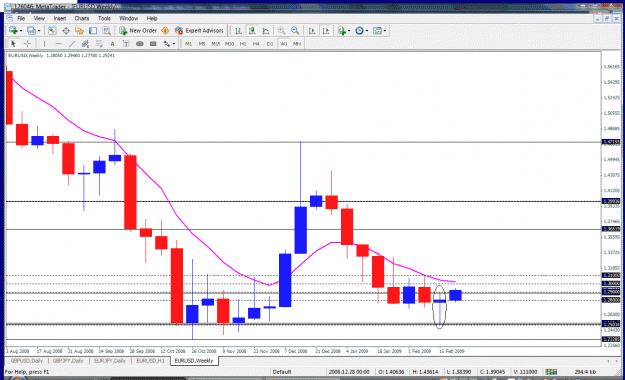Select the Cursor arrow tool
This screenshot has width=625, height=380.
tap(13, 44)
